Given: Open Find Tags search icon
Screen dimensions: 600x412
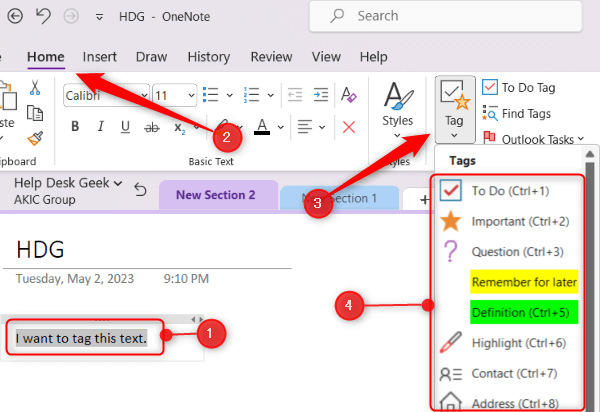Looking at the screenshot, I should click(x=490, y=114).
